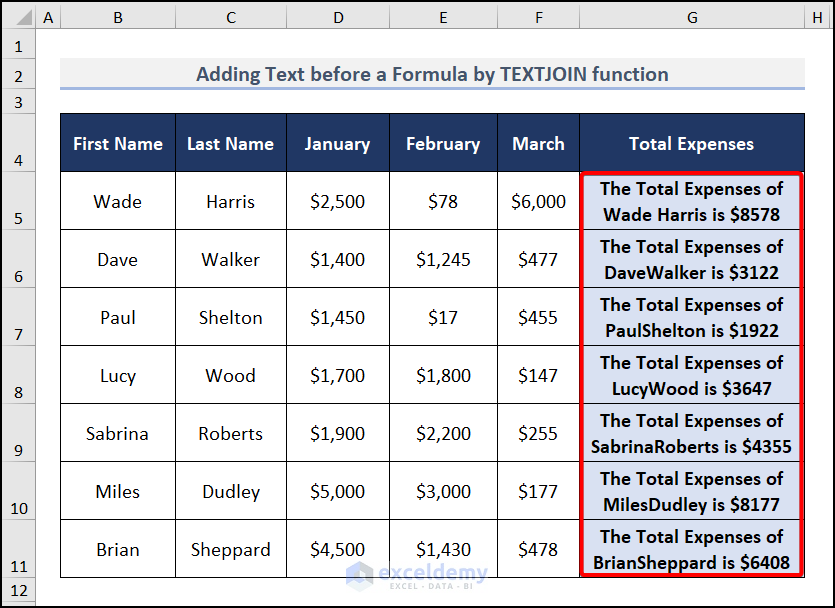The width and height of the screenshot is (835, 608).
Task: Select row 11 header
Action: 19,549
